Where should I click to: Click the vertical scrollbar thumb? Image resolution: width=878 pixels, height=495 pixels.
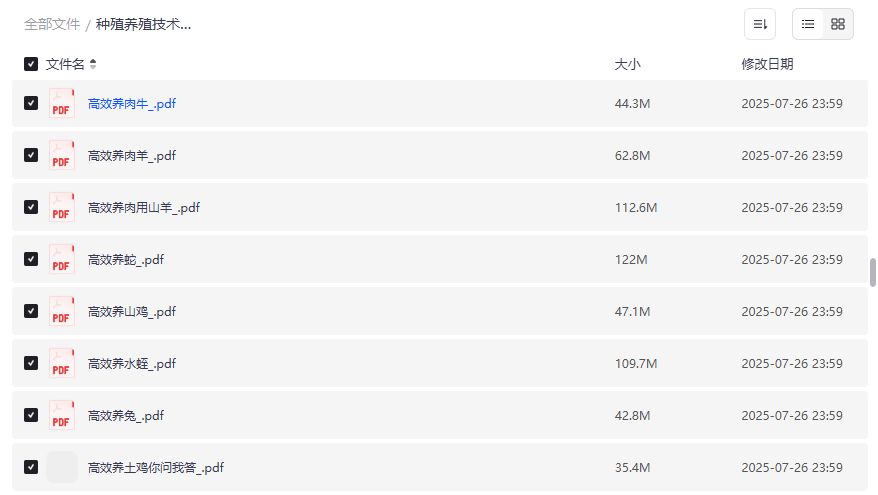click(x=872, y=272)
